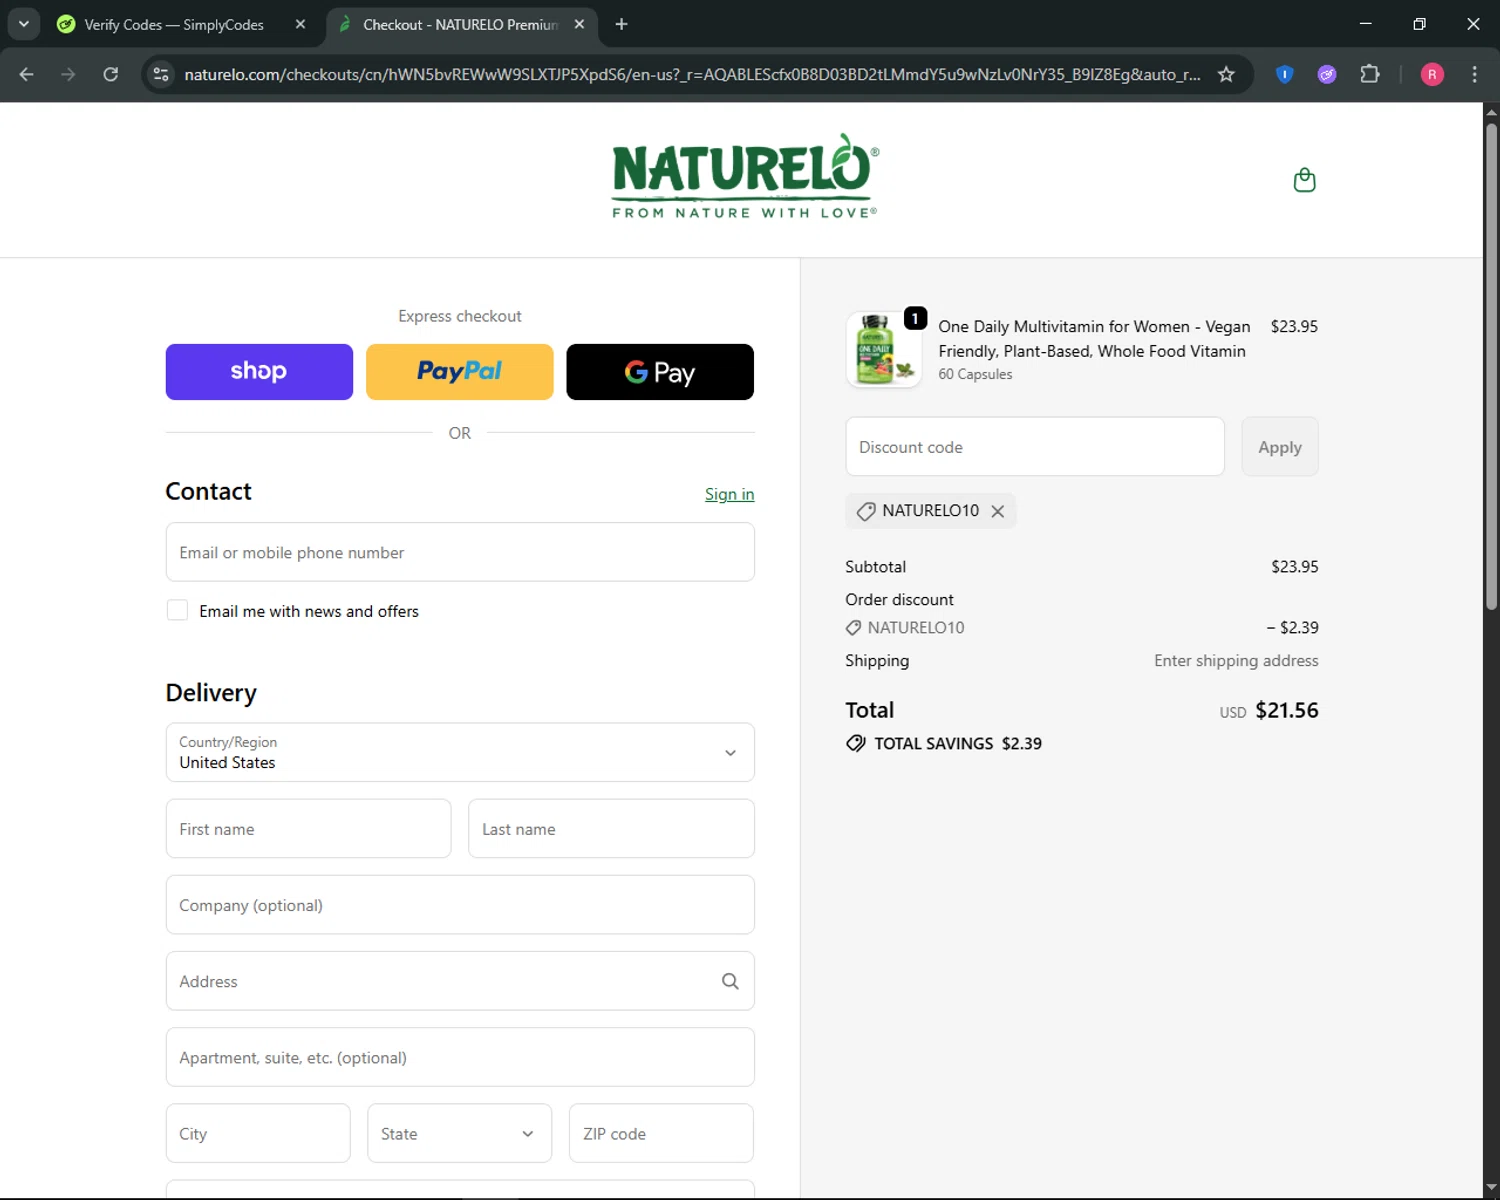
Task: Click the Subtotal $23.95 amount
Action: 1295,566
